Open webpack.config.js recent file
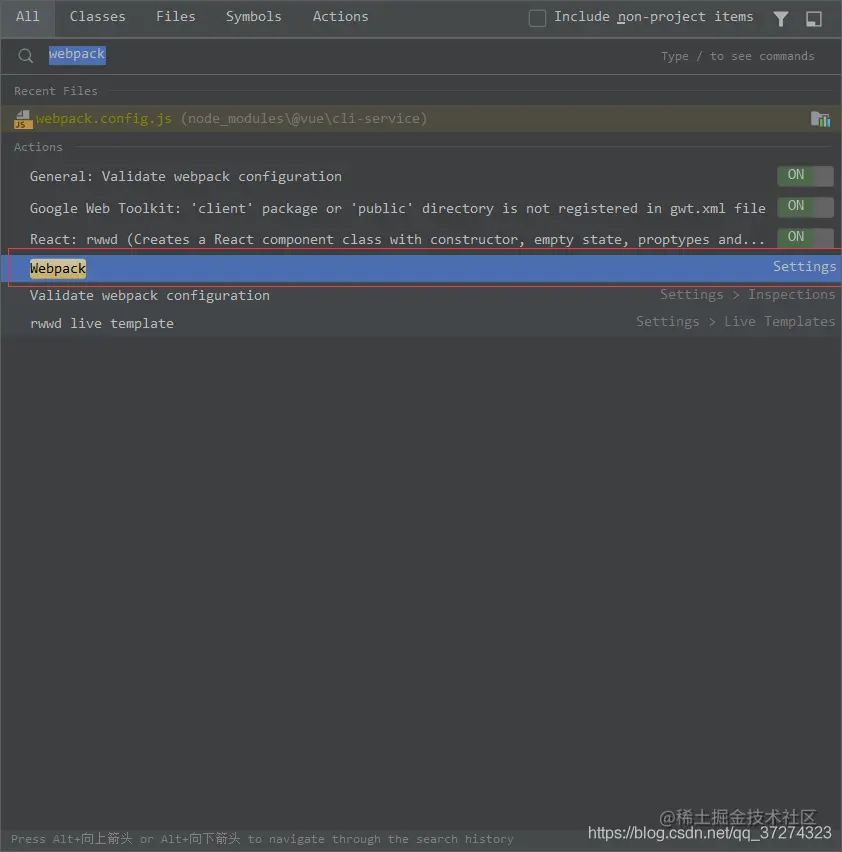This screenshot has height=852, width=842. pos(421,118)
